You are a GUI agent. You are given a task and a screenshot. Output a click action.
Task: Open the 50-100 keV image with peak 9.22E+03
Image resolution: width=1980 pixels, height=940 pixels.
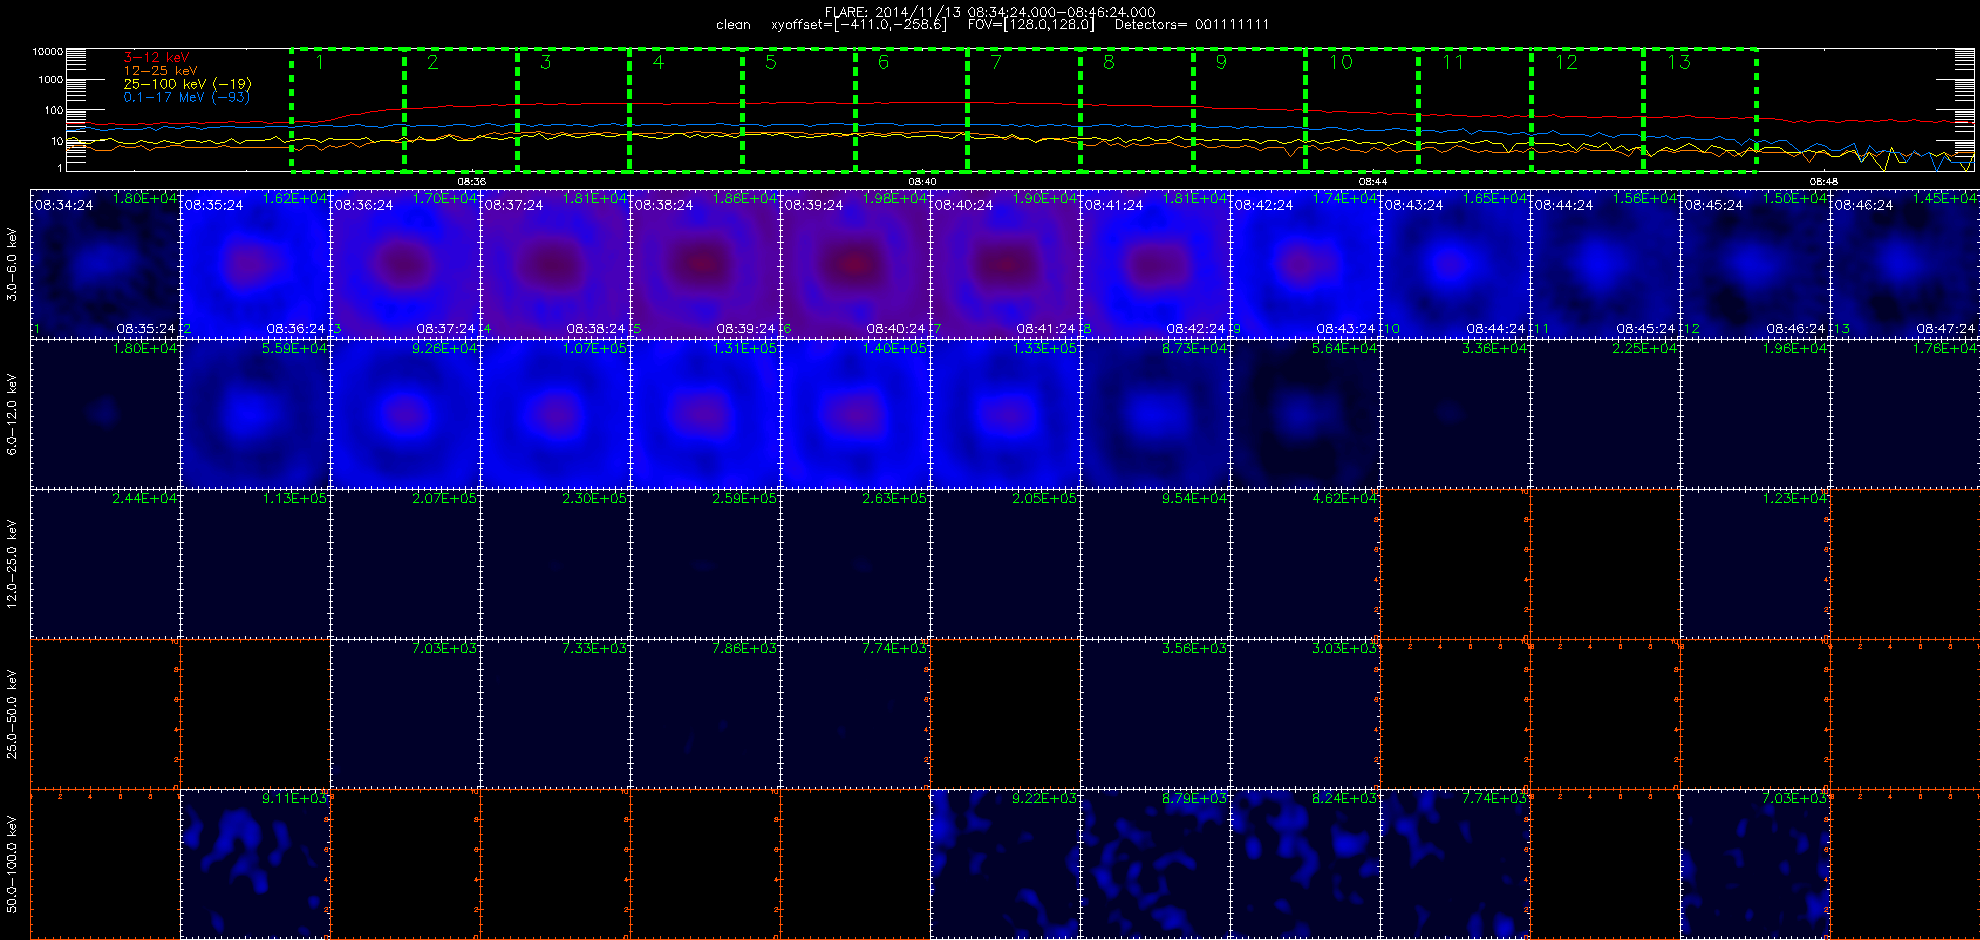point(1005,864)
